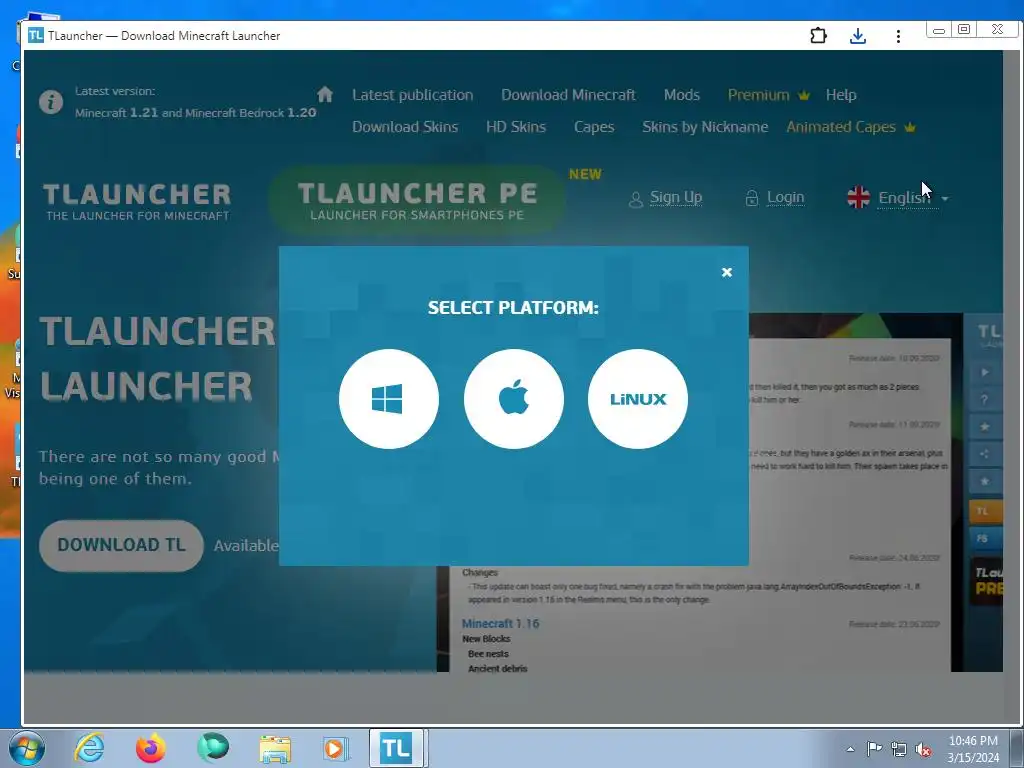This screenshot has width=1024, height=768.
Task: Show hidden tray icons arrow
Action: point(850,749)
